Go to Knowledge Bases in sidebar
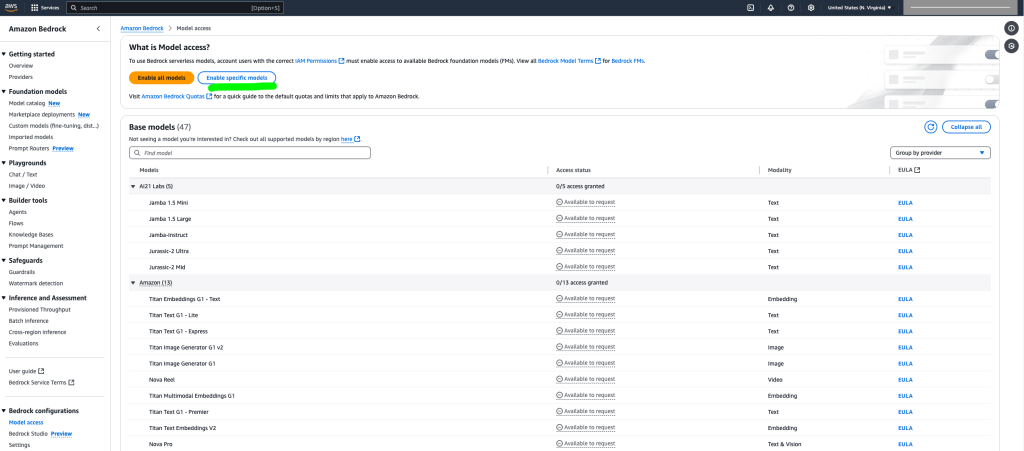 (31, 234)
